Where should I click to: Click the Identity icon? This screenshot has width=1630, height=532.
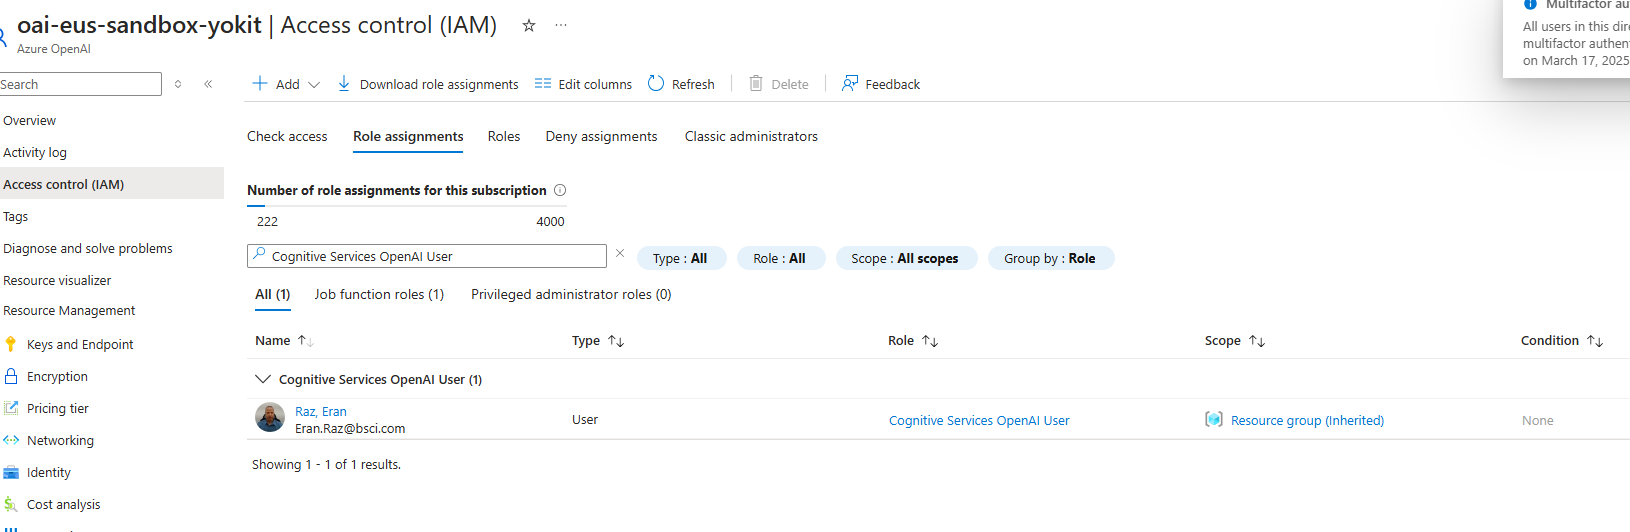[11, 472]
